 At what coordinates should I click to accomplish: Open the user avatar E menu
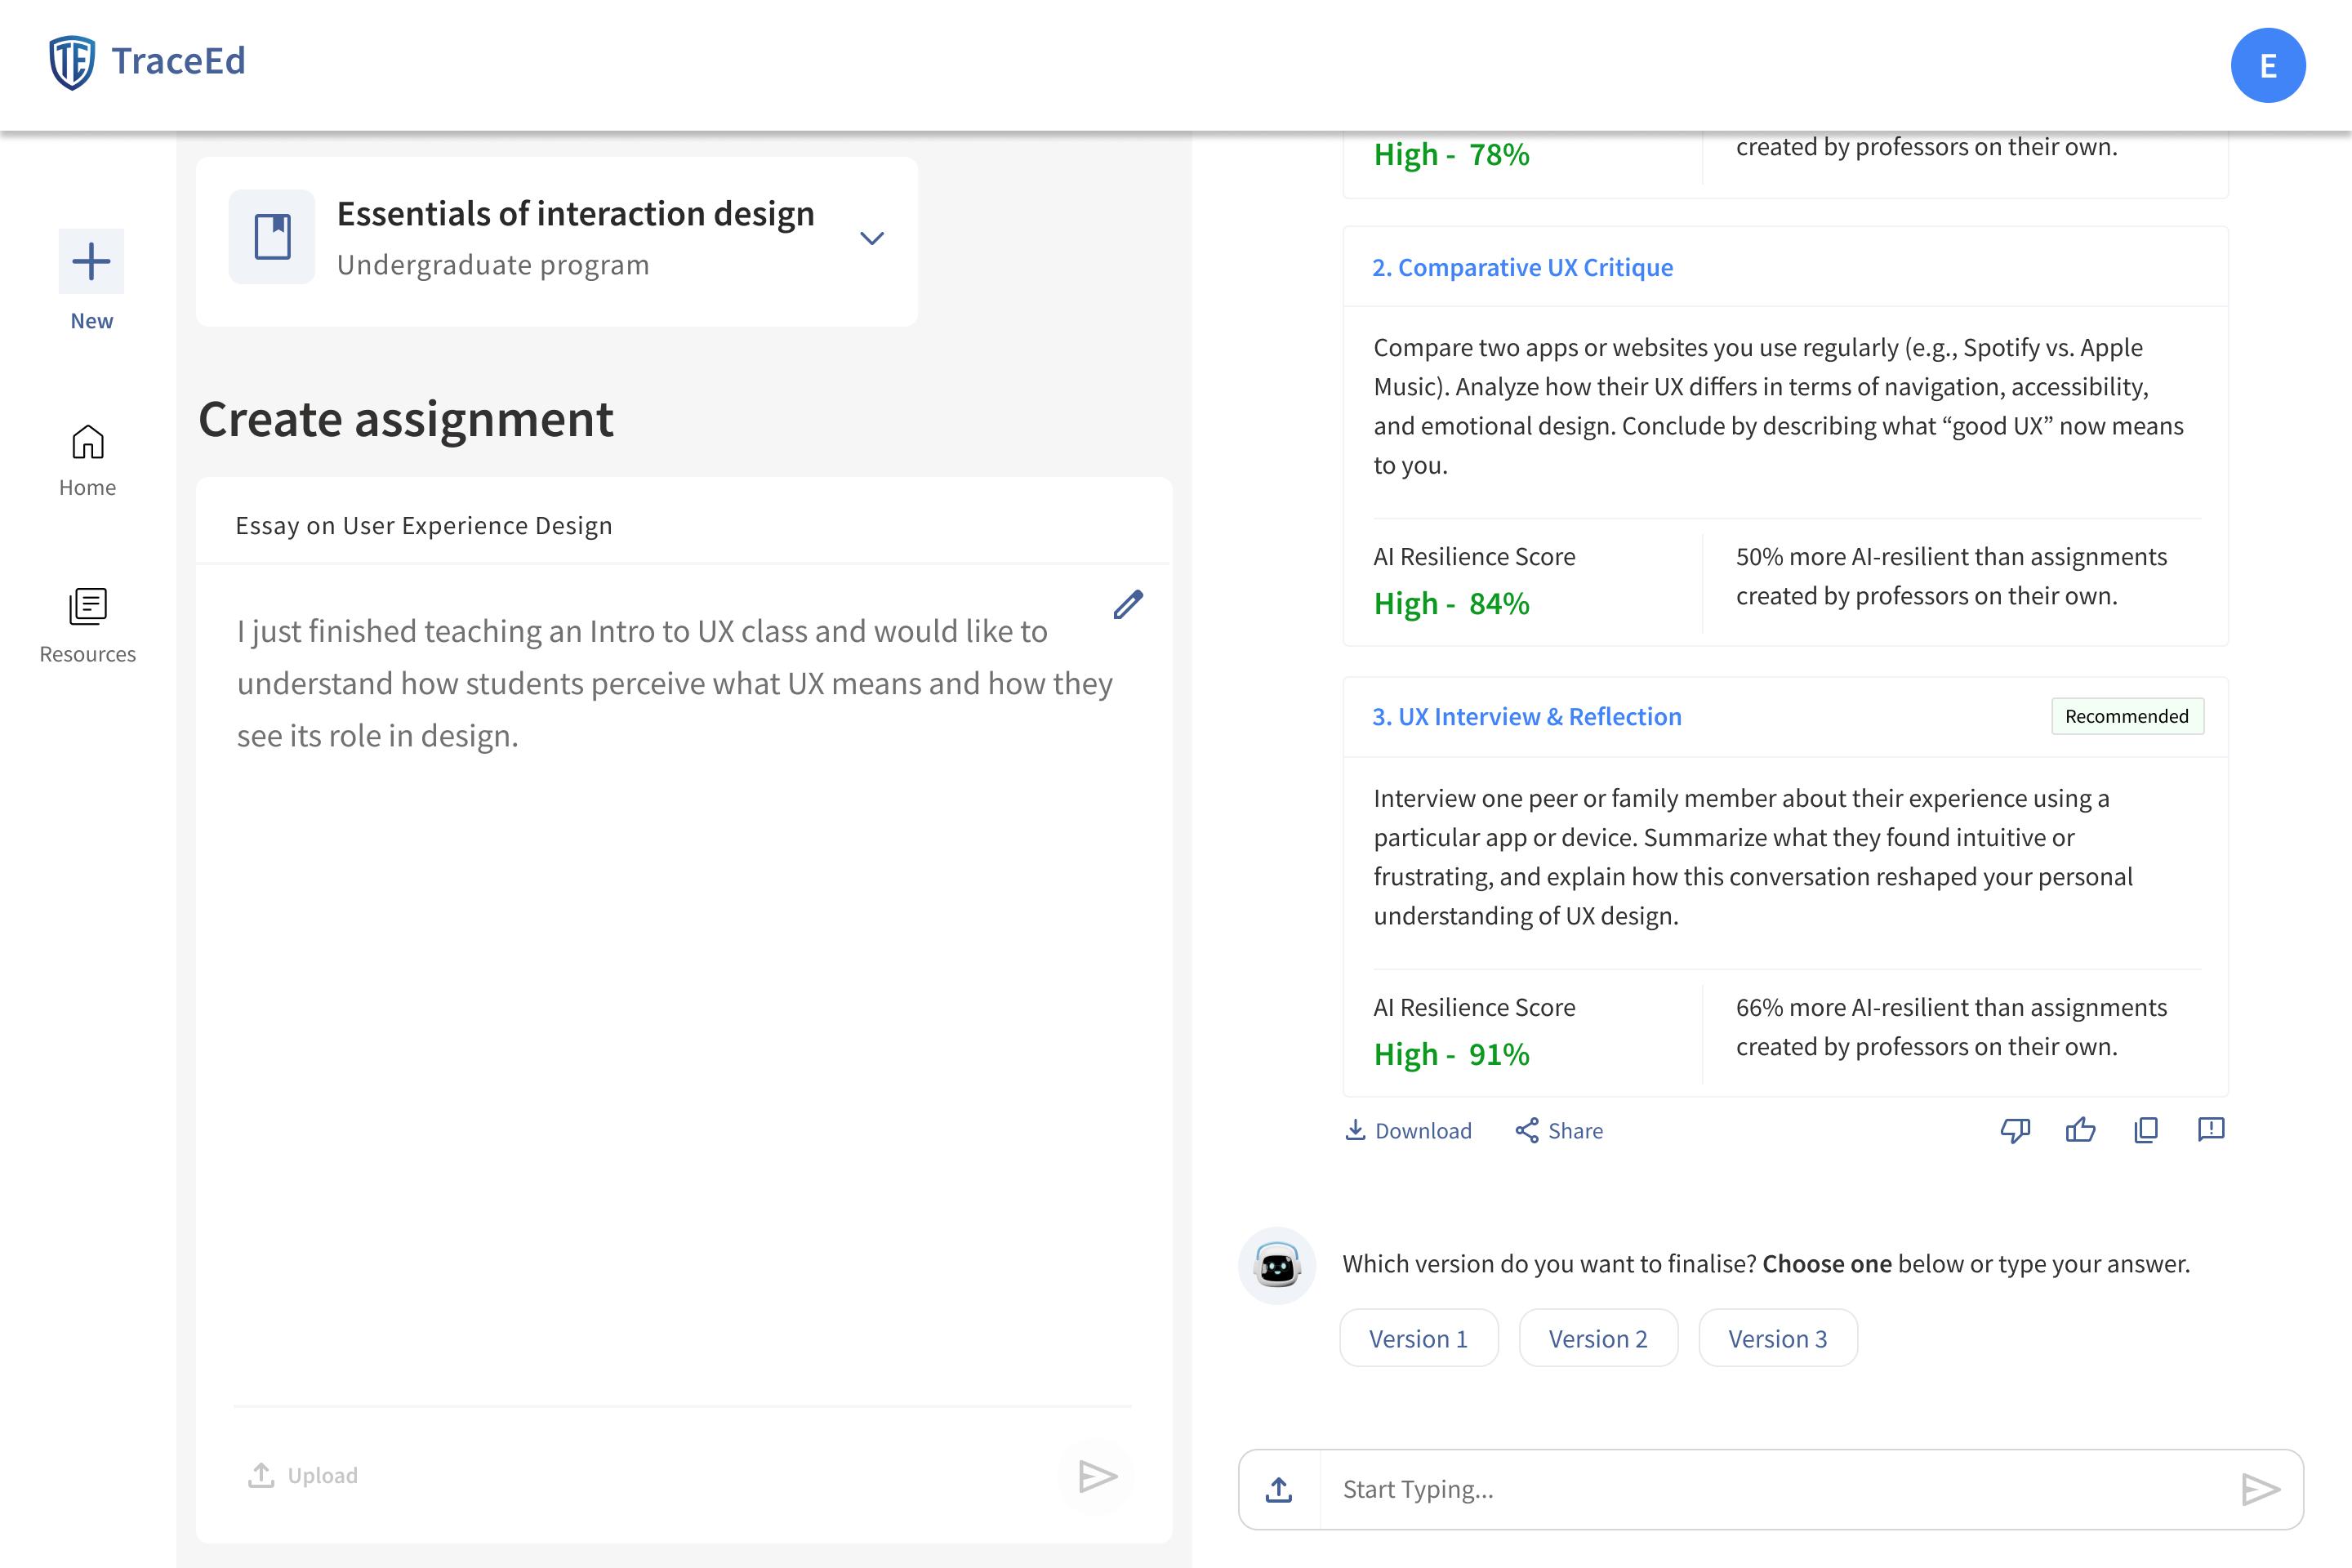[2268, 66]
